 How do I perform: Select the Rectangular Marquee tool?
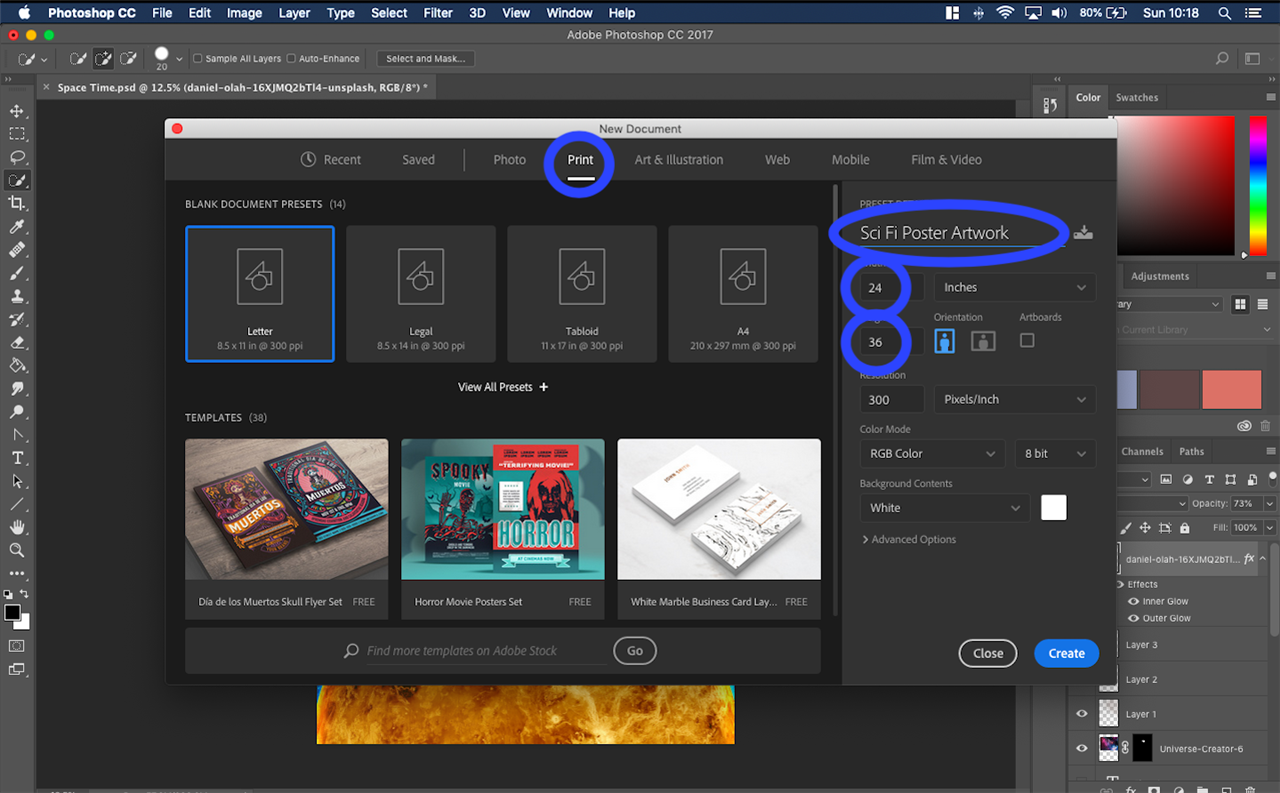coord(17,134)
